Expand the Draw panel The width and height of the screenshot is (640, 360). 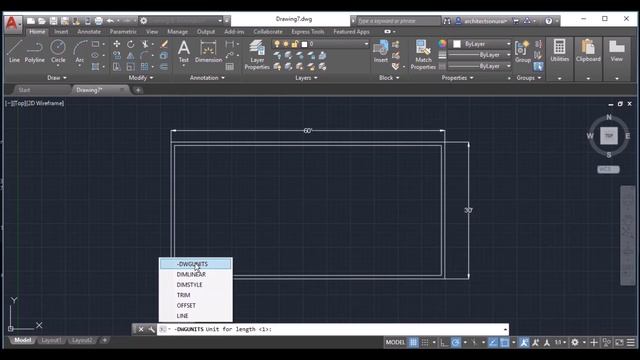[57, 78]
